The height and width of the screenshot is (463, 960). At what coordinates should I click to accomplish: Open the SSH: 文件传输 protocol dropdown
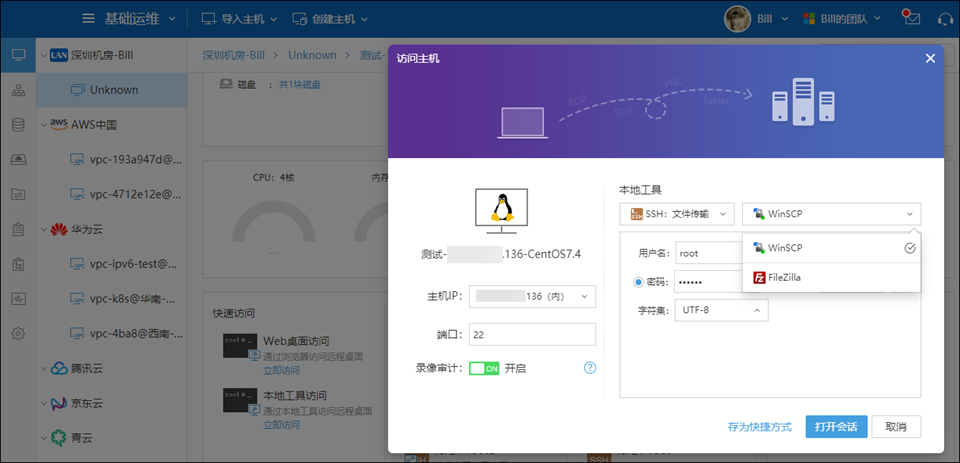pos(677,213)
